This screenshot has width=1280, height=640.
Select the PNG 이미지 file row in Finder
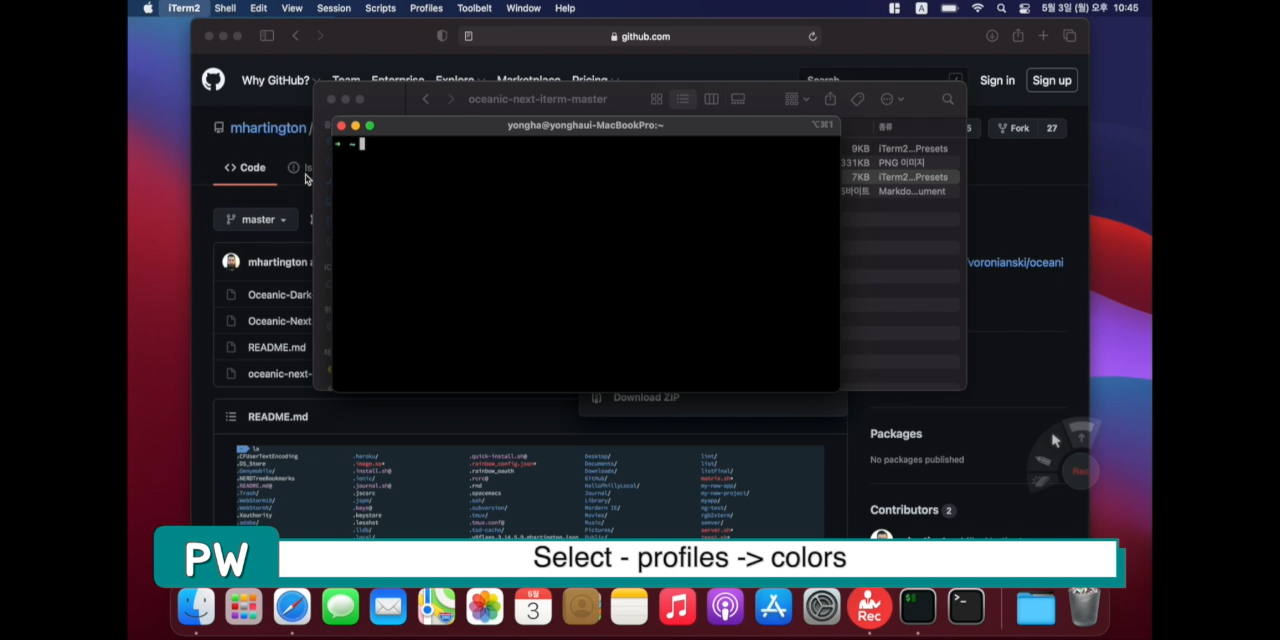pyautogui.click(x=900, y=163)
